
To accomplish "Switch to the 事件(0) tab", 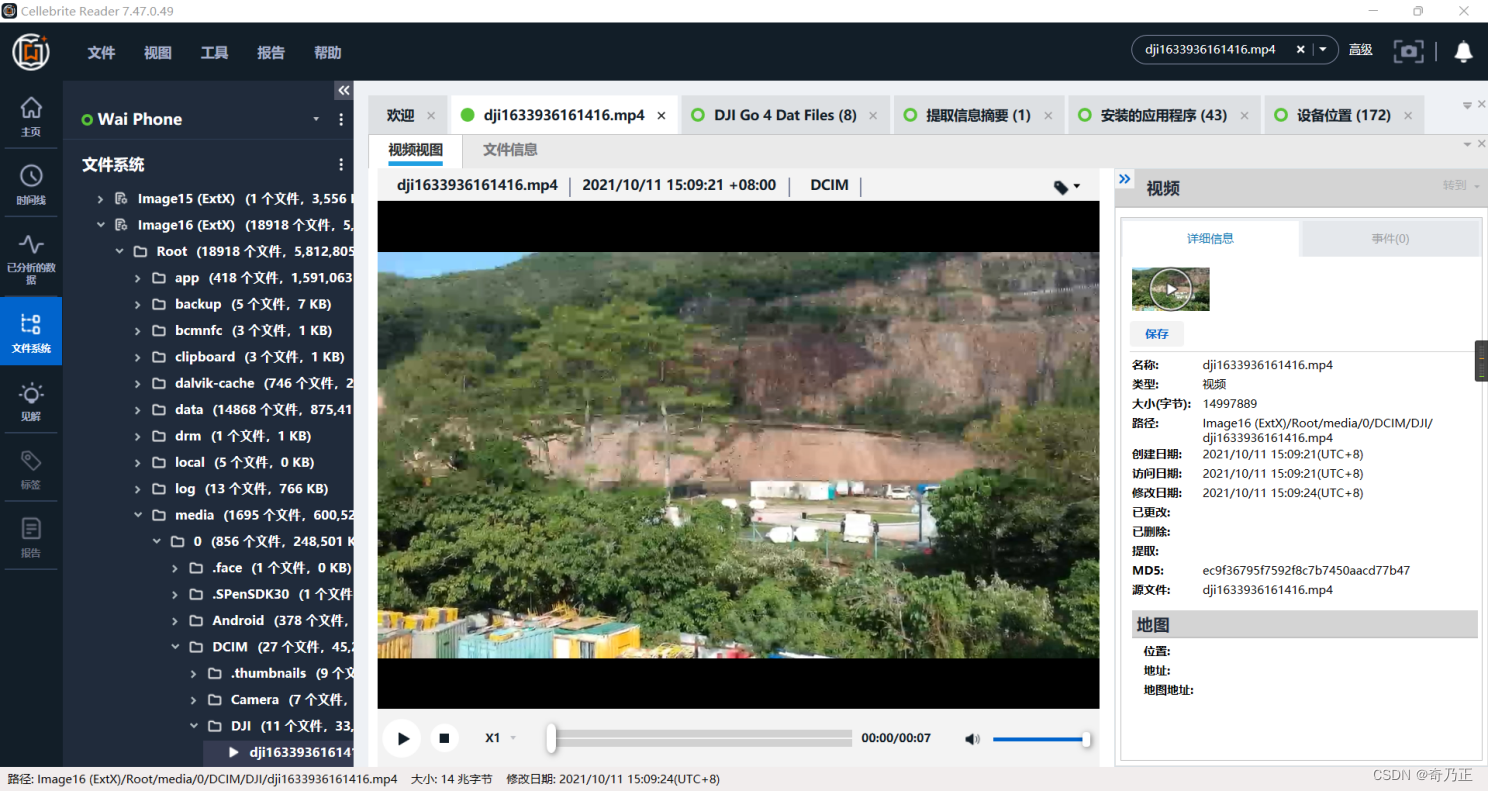I will 1390,239.
